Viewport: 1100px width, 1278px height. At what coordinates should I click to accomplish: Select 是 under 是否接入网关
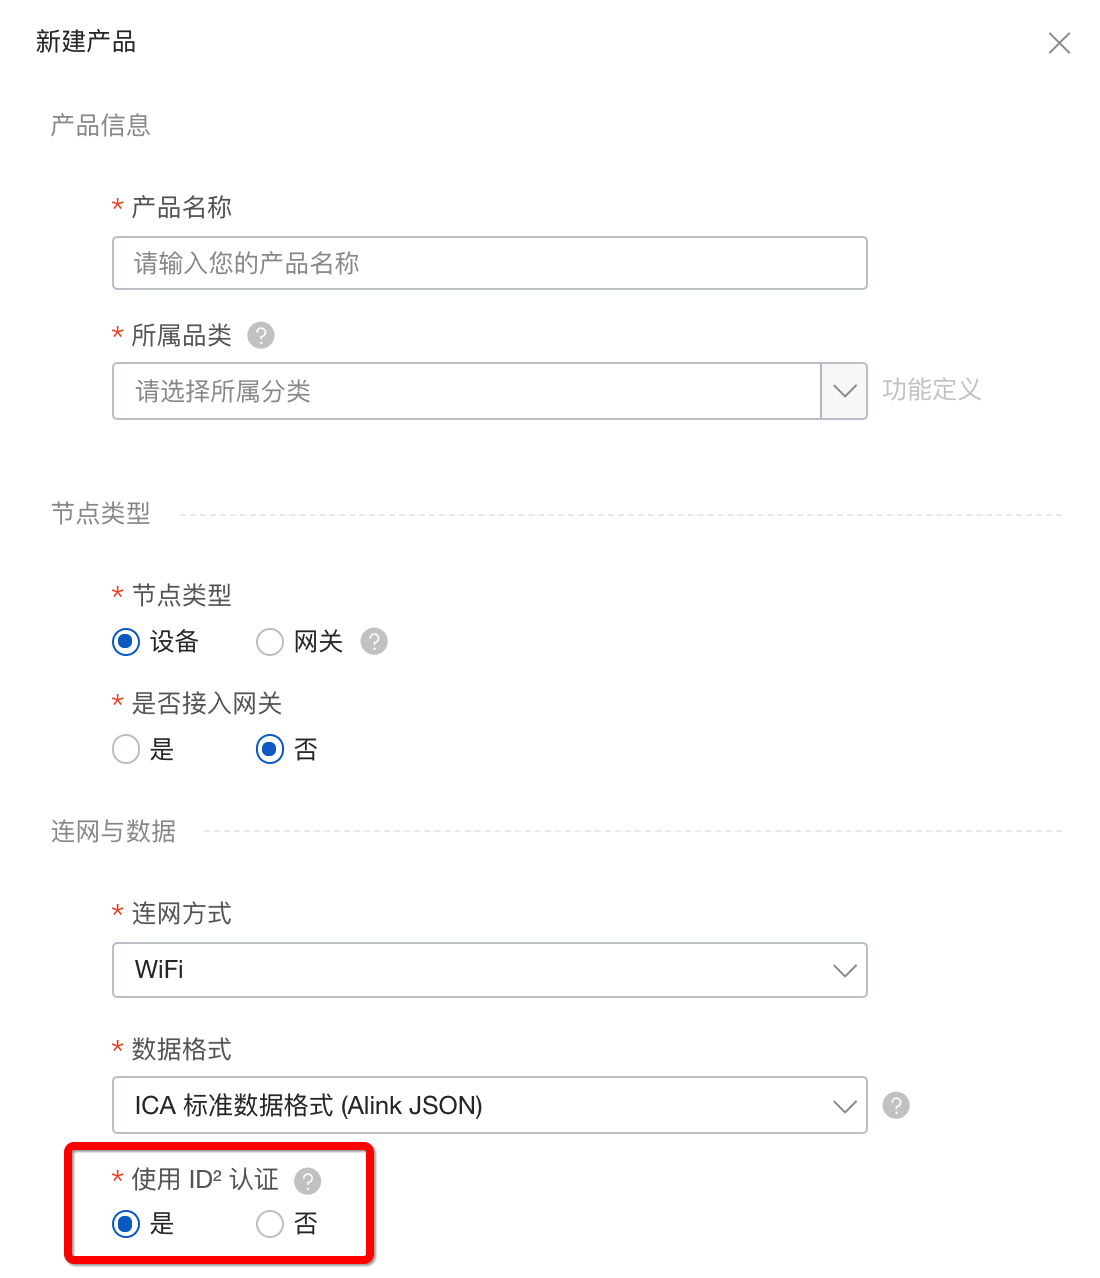(126, 749)
